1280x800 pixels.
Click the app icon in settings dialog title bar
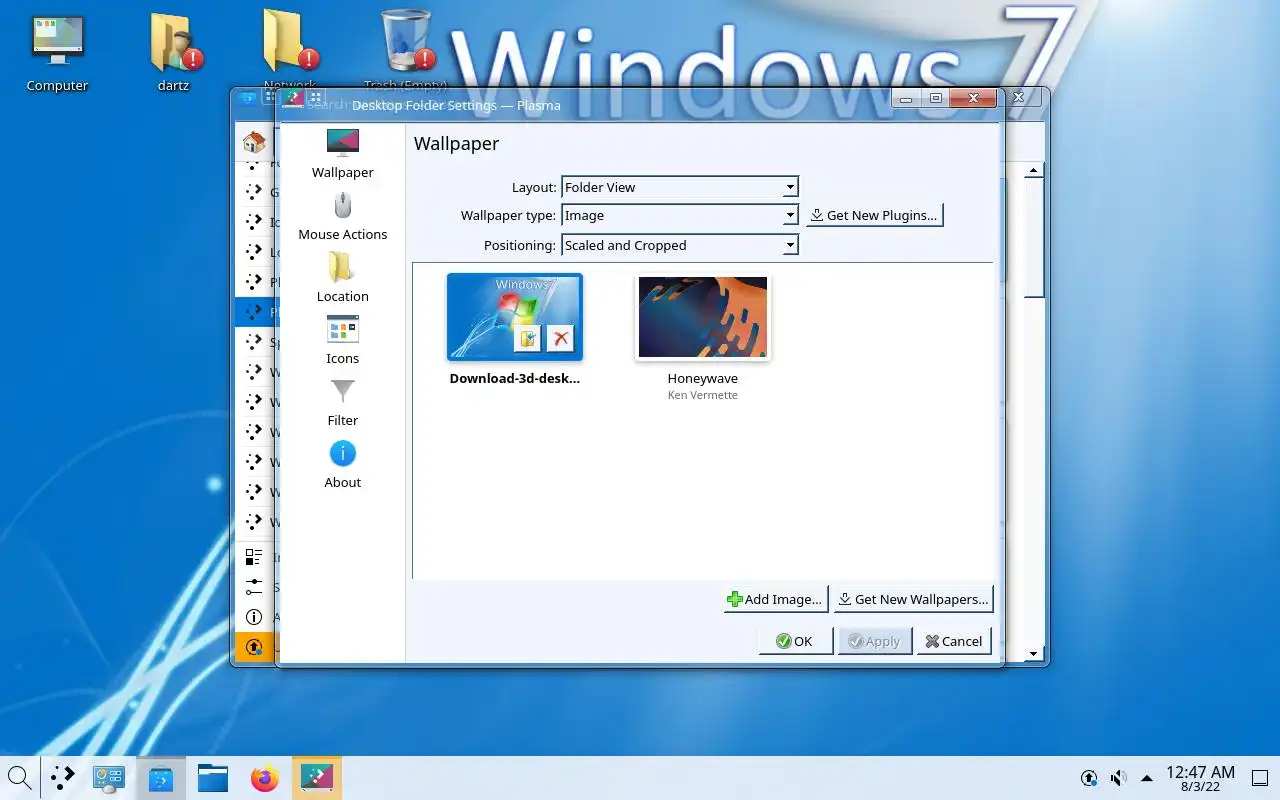(x=292, y=98)
